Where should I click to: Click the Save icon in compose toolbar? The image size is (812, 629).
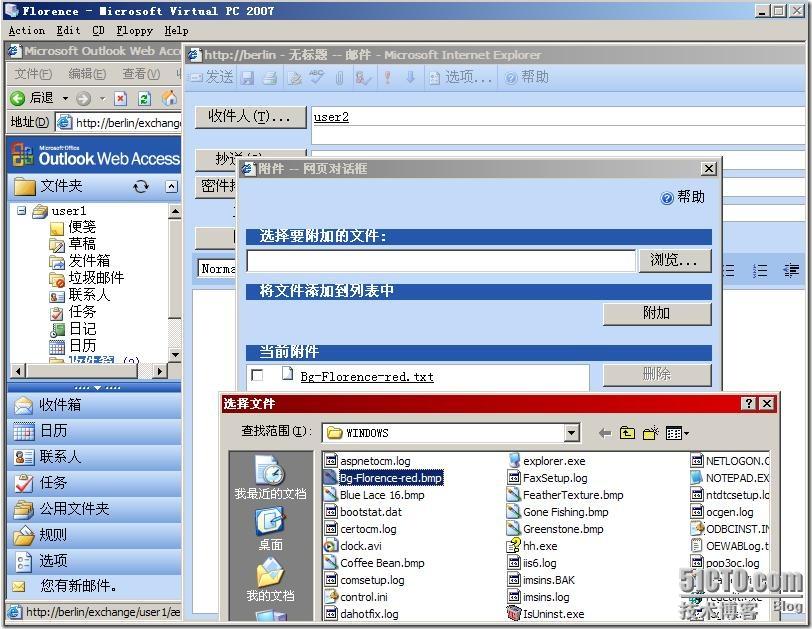pyautogui.click(x=248, y=78)
